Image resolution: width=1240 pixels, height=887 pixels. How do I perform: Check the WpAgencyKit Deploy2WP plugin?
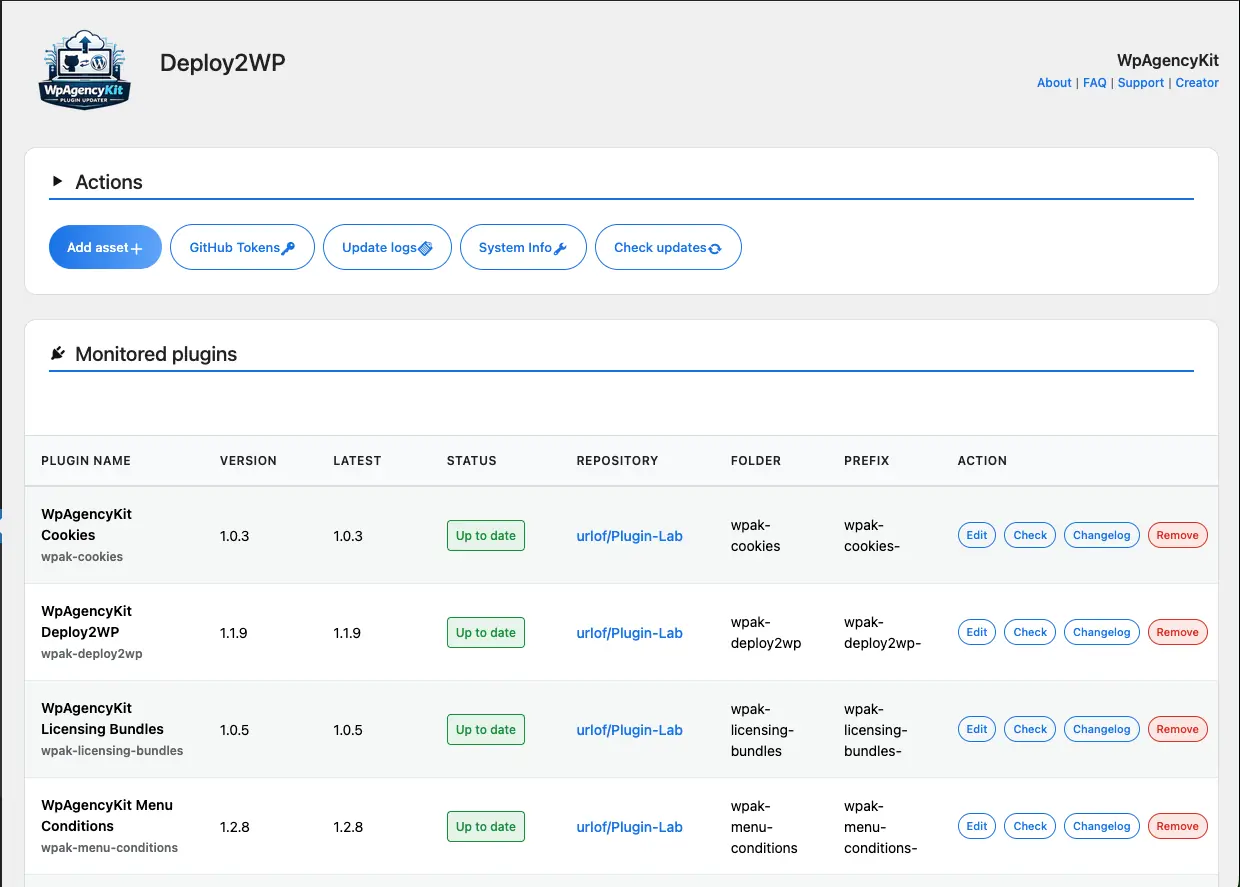point(1030,632)
